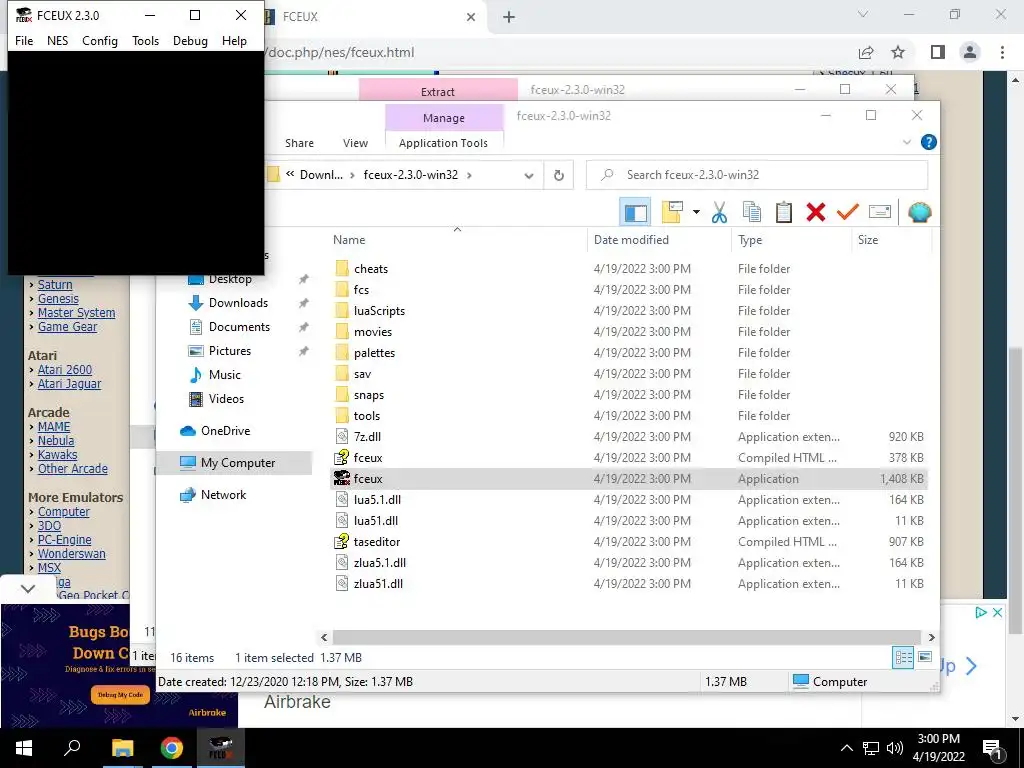Refresh the fceux-2.3.0-win32 folder

pos(558,175)
